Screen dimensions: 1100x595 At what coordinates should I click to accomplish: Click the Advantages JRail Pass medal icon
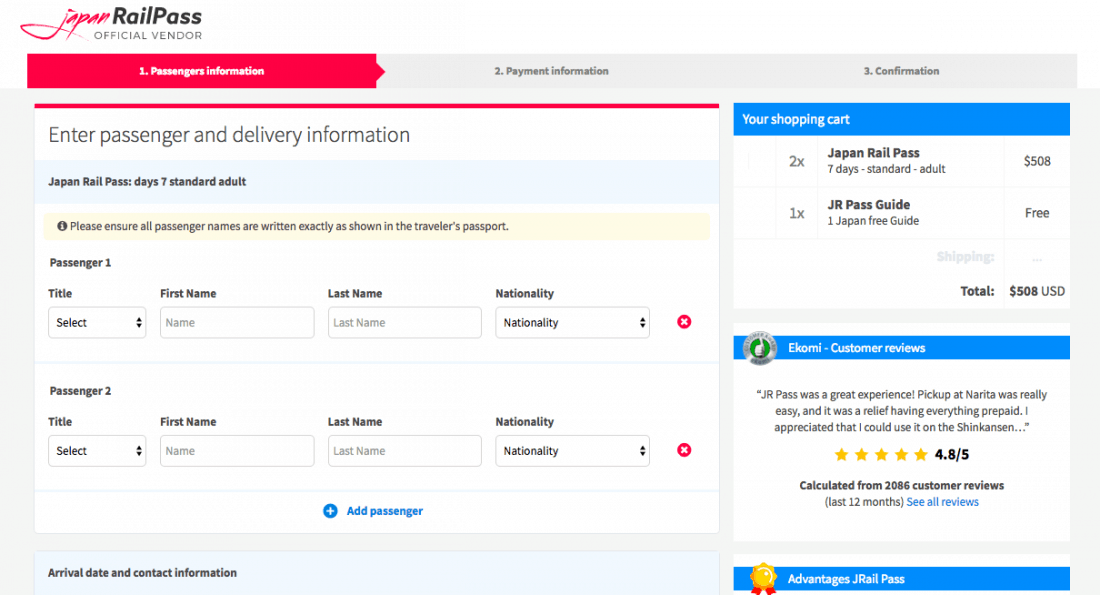763,579
